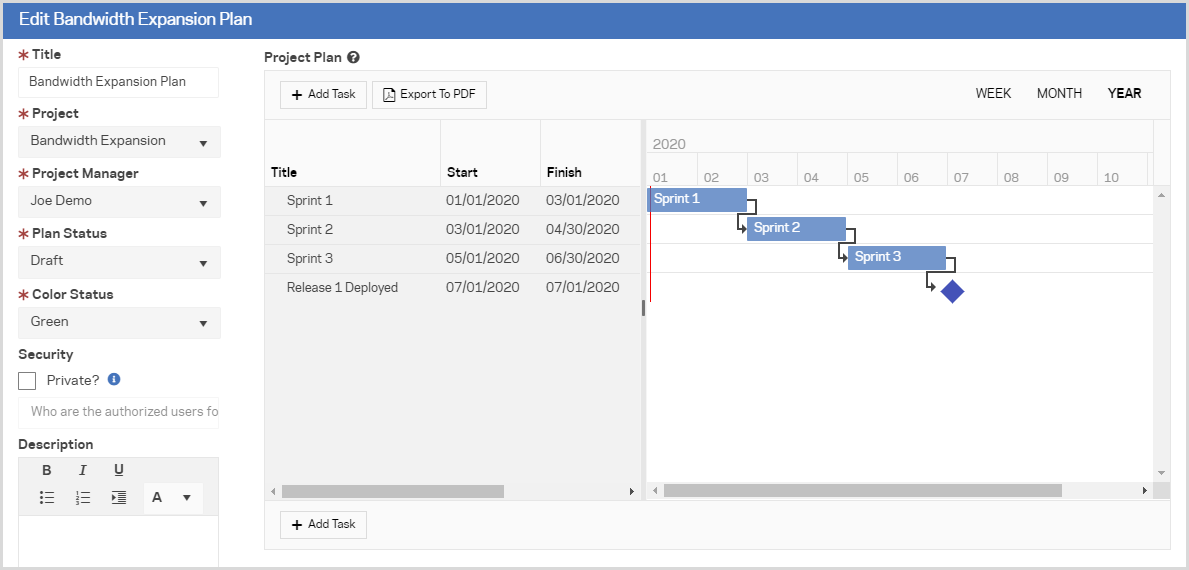Insert a bulleted list in Description
1189x570 pixels.
[47, 497]
